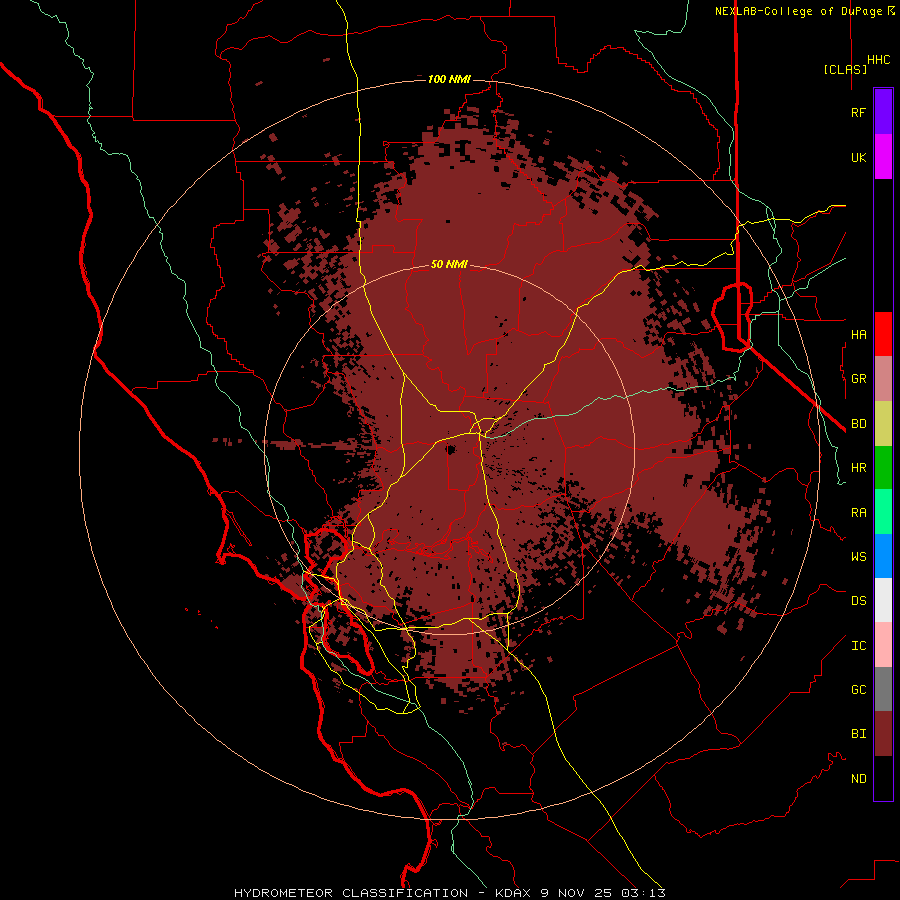This screenshot has width=900, height=900.
Task: Click the [CLAS] legend header
Action: click(845, 70)
